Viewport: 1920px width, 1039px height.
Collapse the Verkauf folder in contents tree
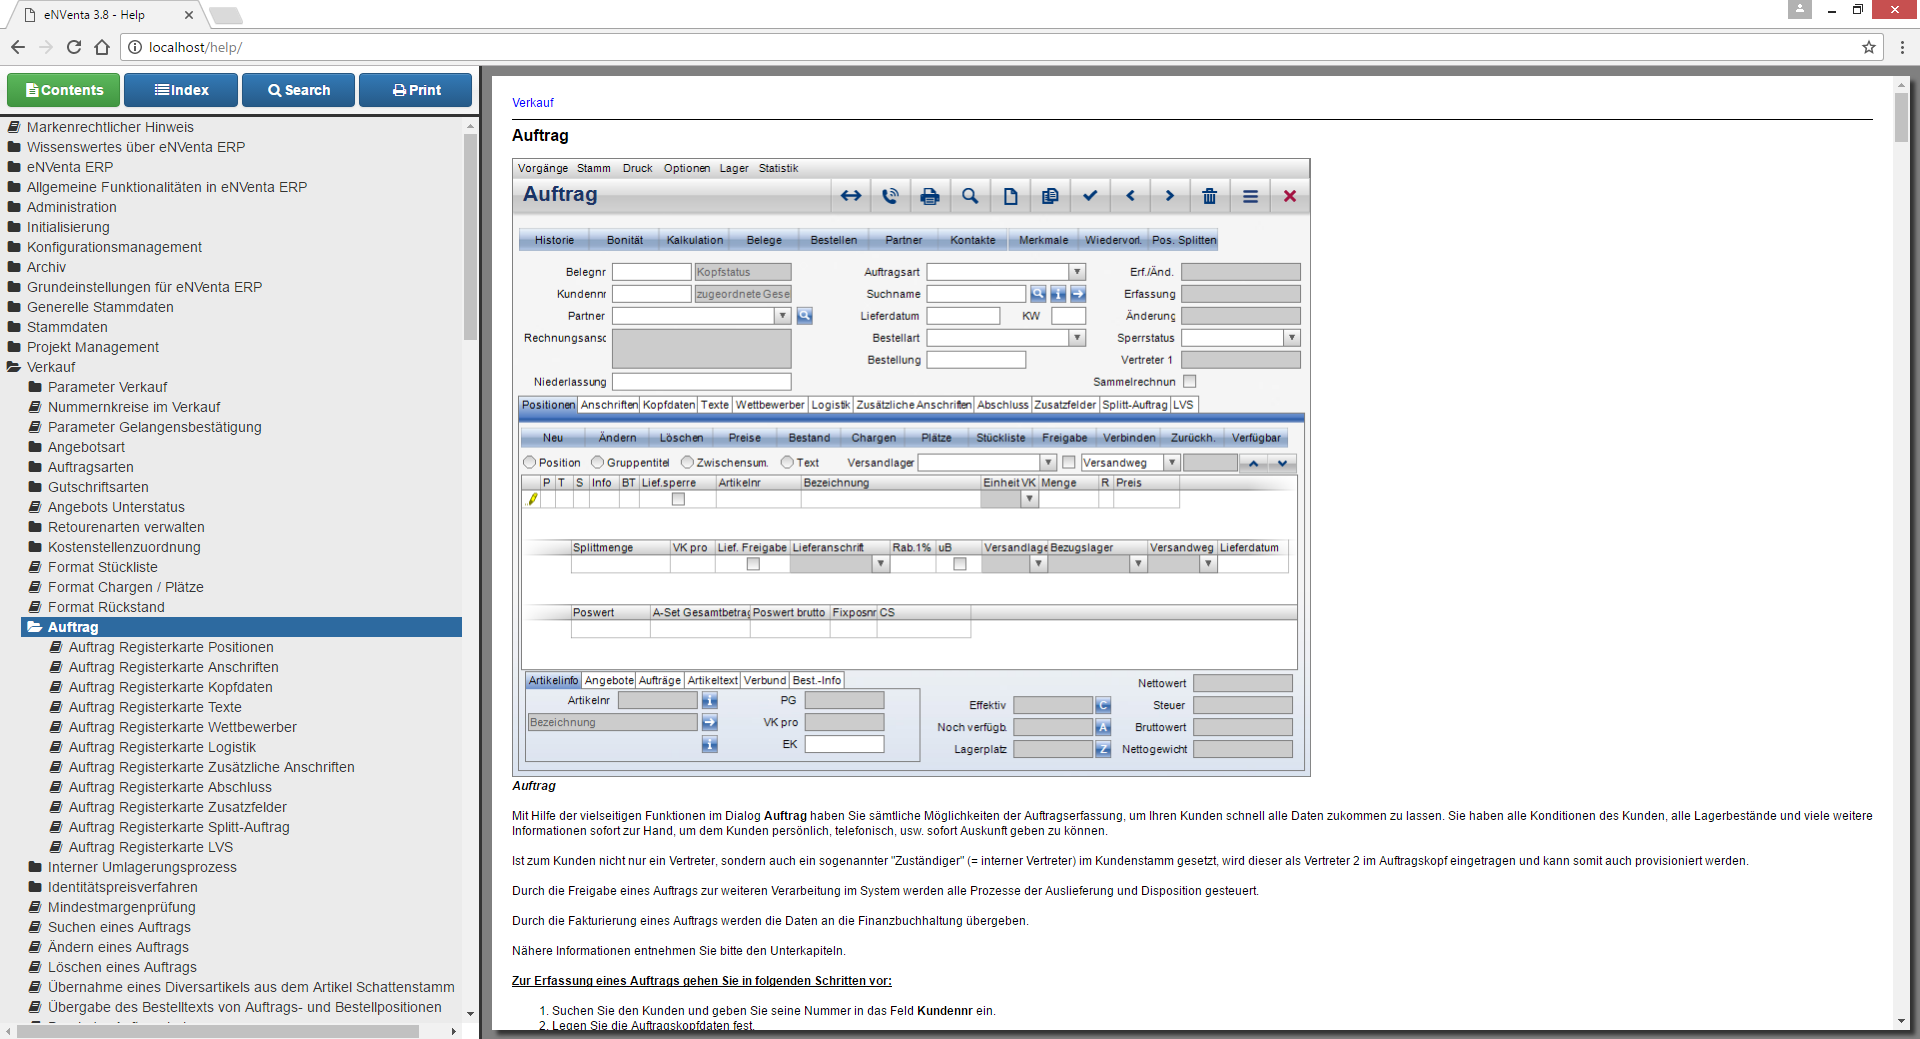[x=14, y=367]
